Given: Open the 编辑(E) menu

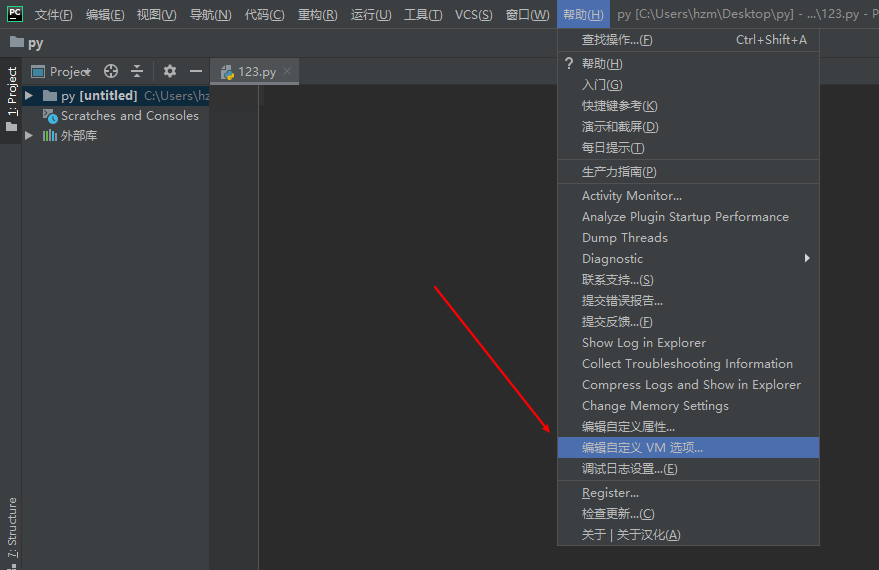Looking at the screenshot, I should pyautogui.click(x=105, y=15).
